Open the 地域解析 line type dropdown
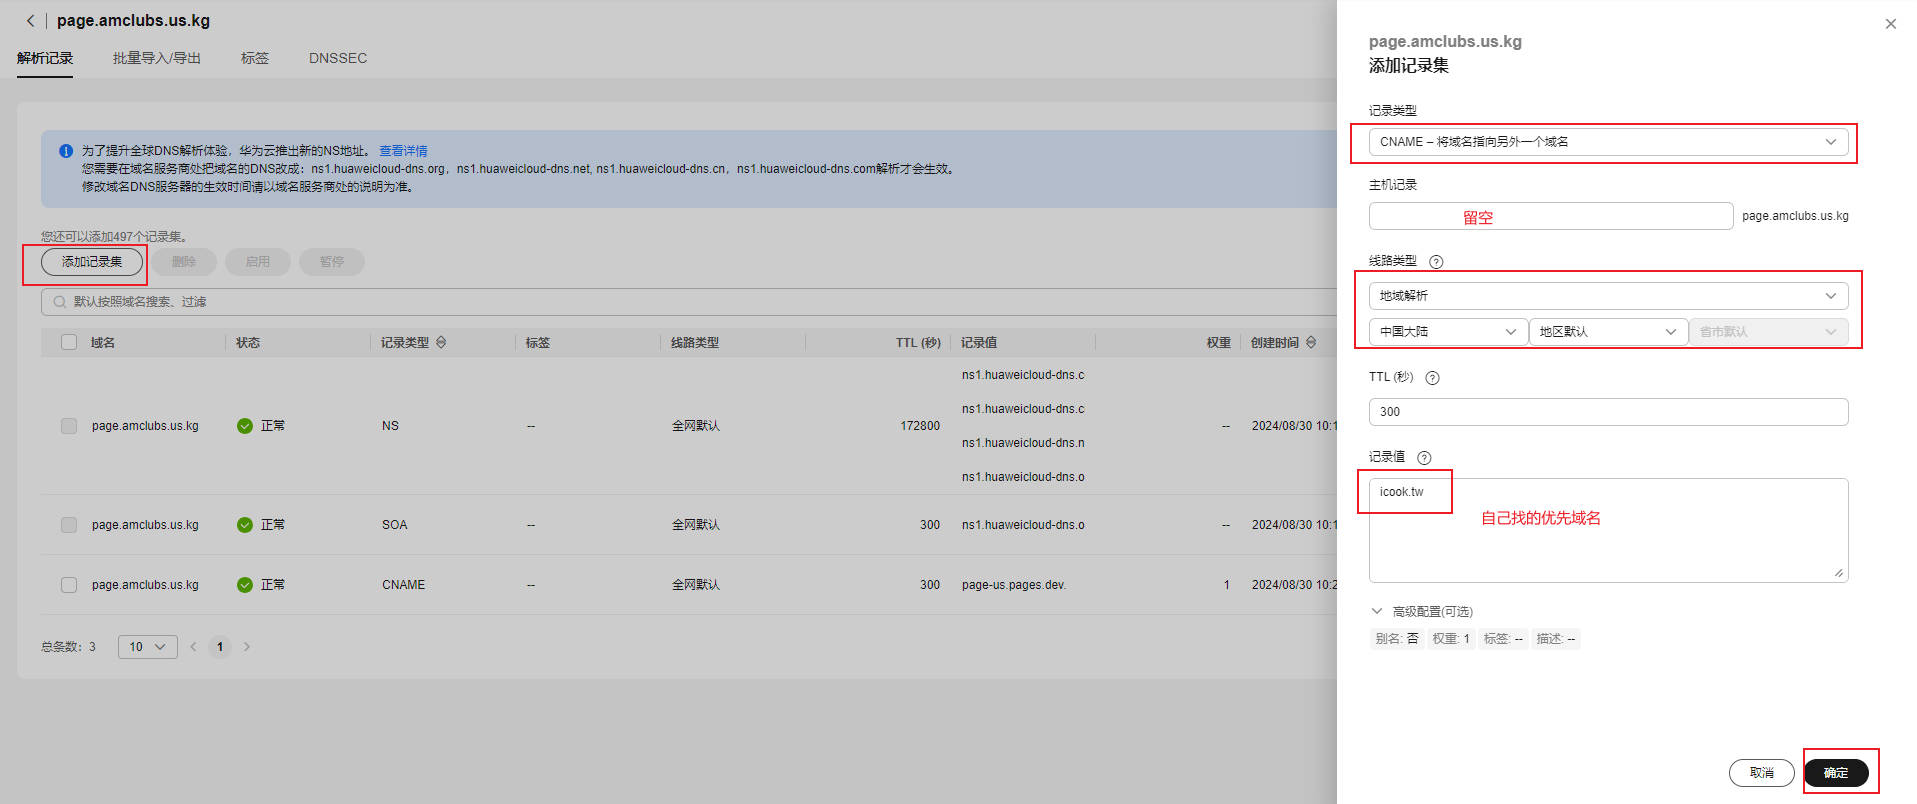Screen dimensions: 1917x804 point(1607,296)
